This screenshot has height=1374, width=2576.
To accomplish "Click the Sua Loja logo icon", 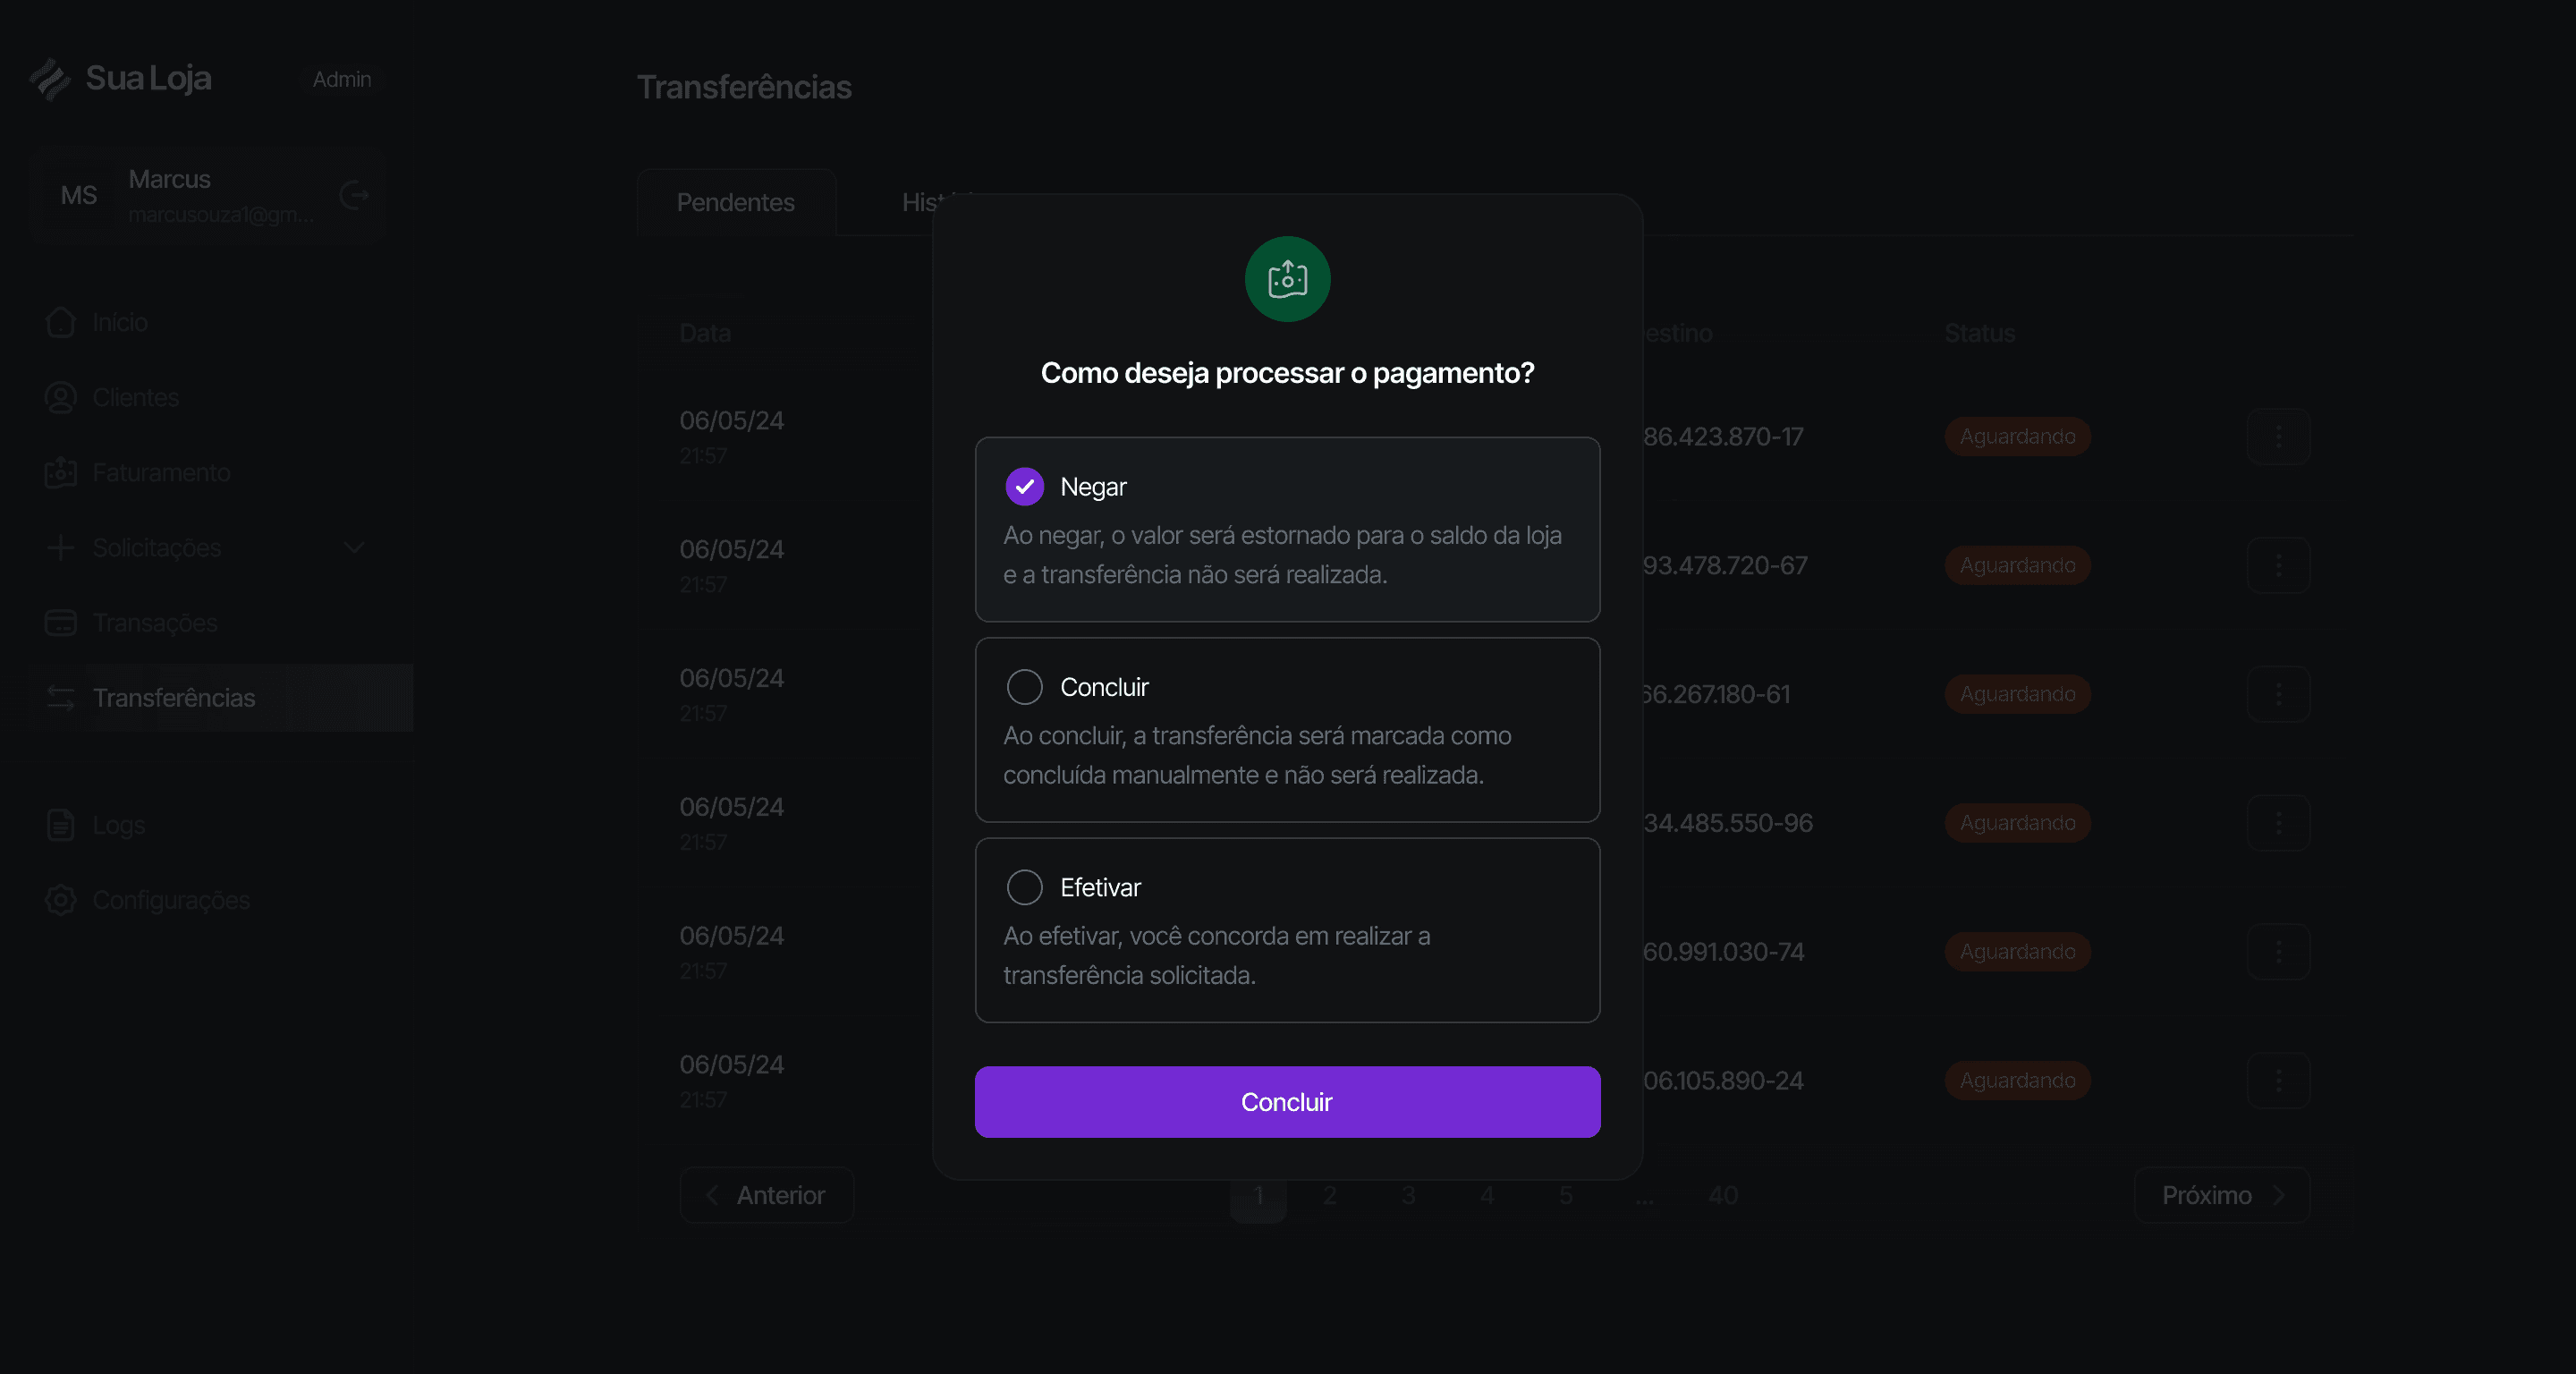I will [x=50, y=79].
